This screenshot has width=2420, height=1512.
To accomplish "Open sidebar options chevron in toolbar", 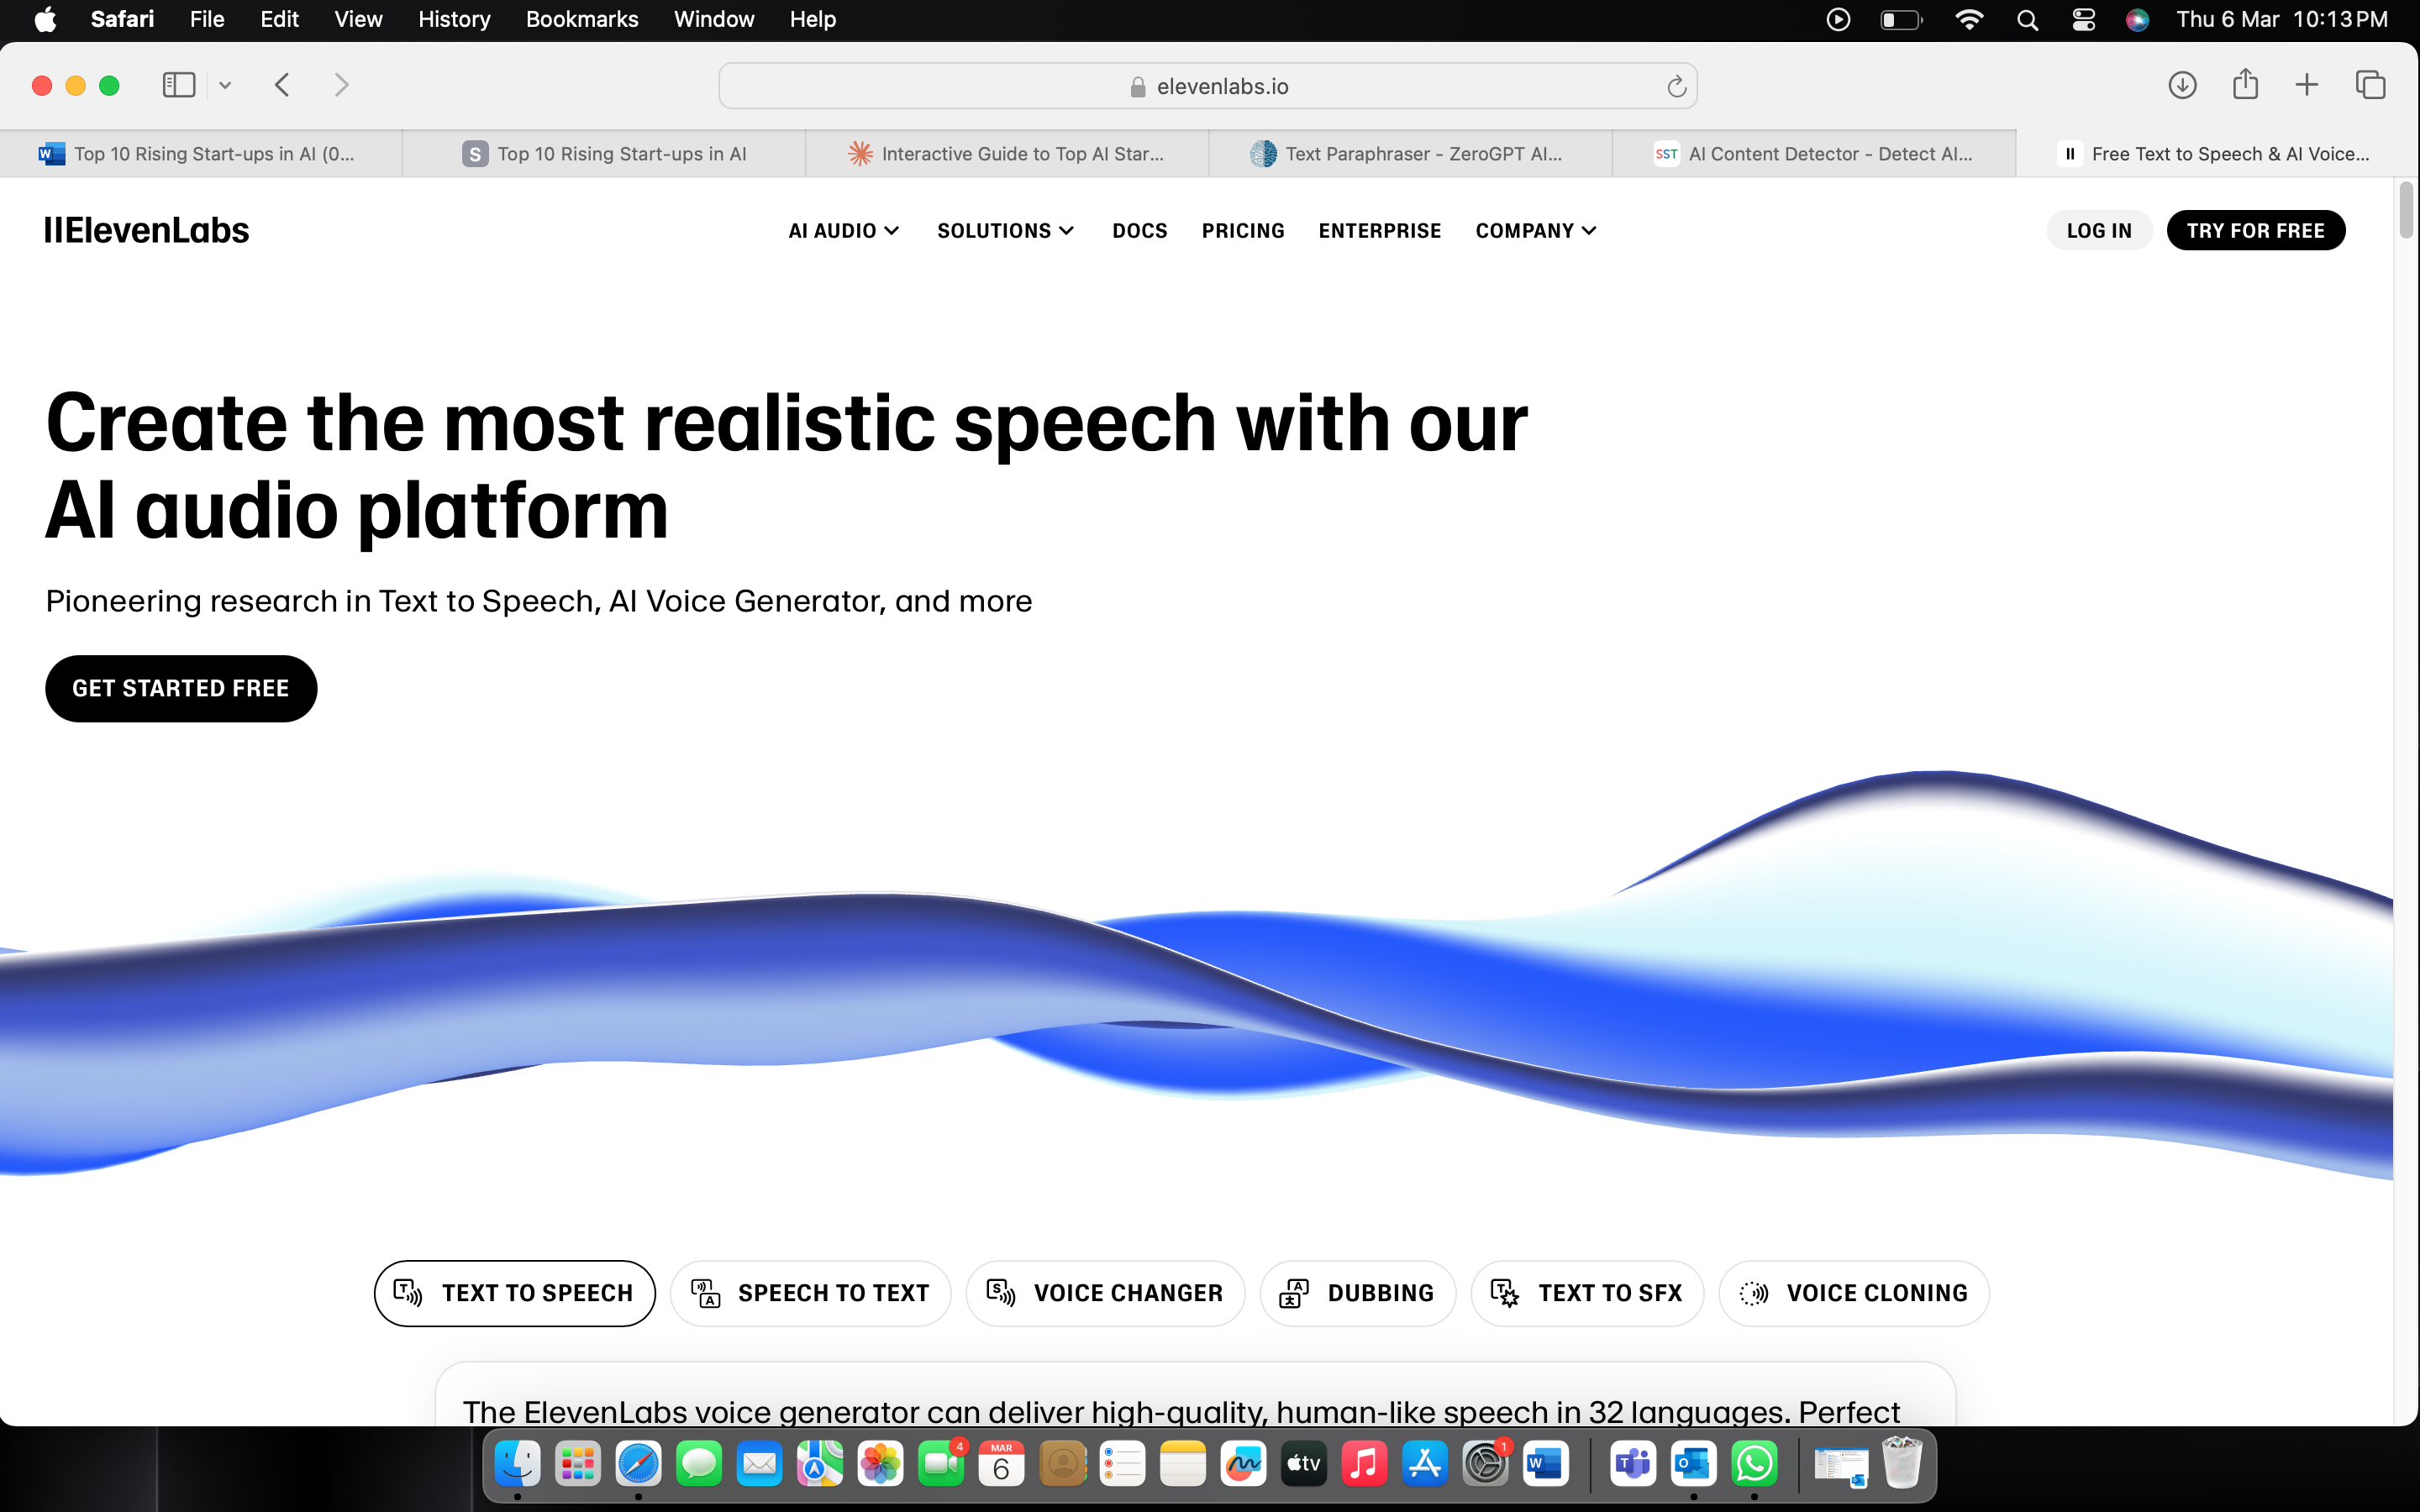I will 225,86.
